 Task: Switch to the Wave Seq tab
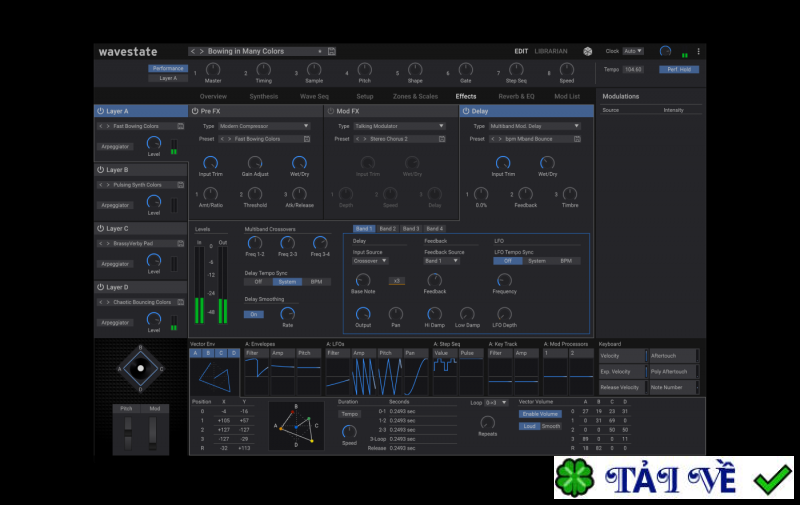click(x=314, y=96)
